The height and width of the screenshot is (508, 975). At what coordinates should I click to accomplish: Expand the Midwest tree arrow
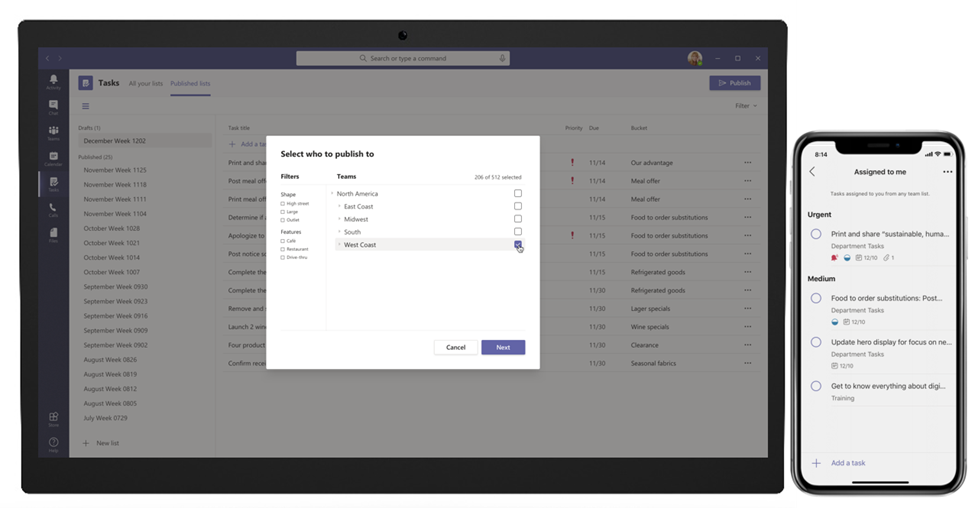coord(339,219)
